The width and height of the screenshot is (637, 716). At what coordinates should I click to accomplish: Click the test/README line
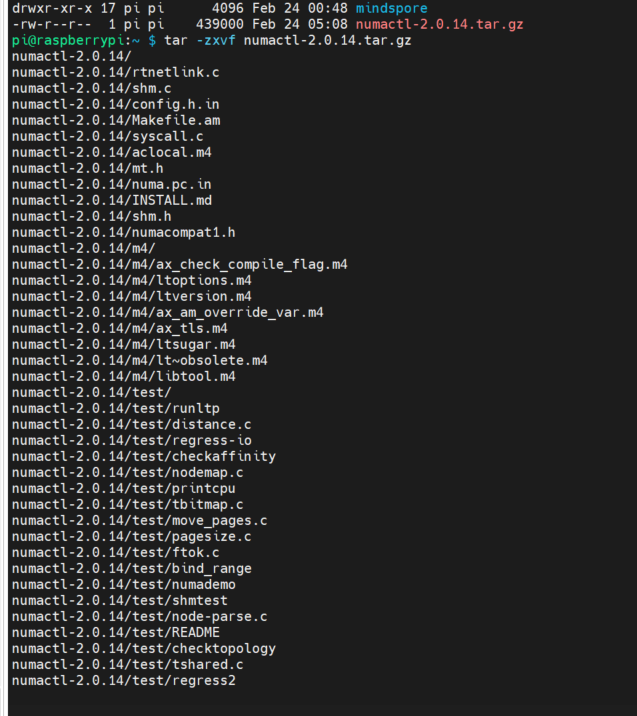tap(115, 632)
